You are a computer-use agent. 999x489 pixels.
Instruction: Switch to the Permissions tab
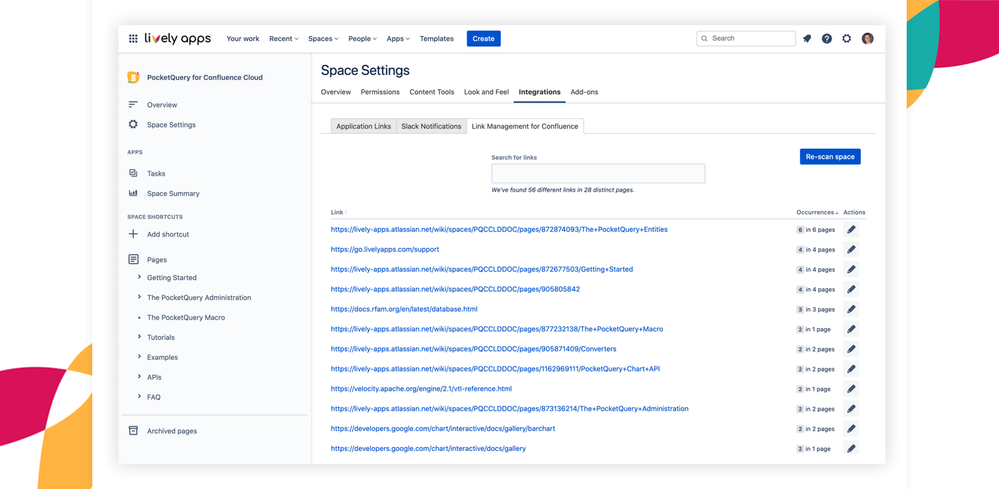coord(380,92)
